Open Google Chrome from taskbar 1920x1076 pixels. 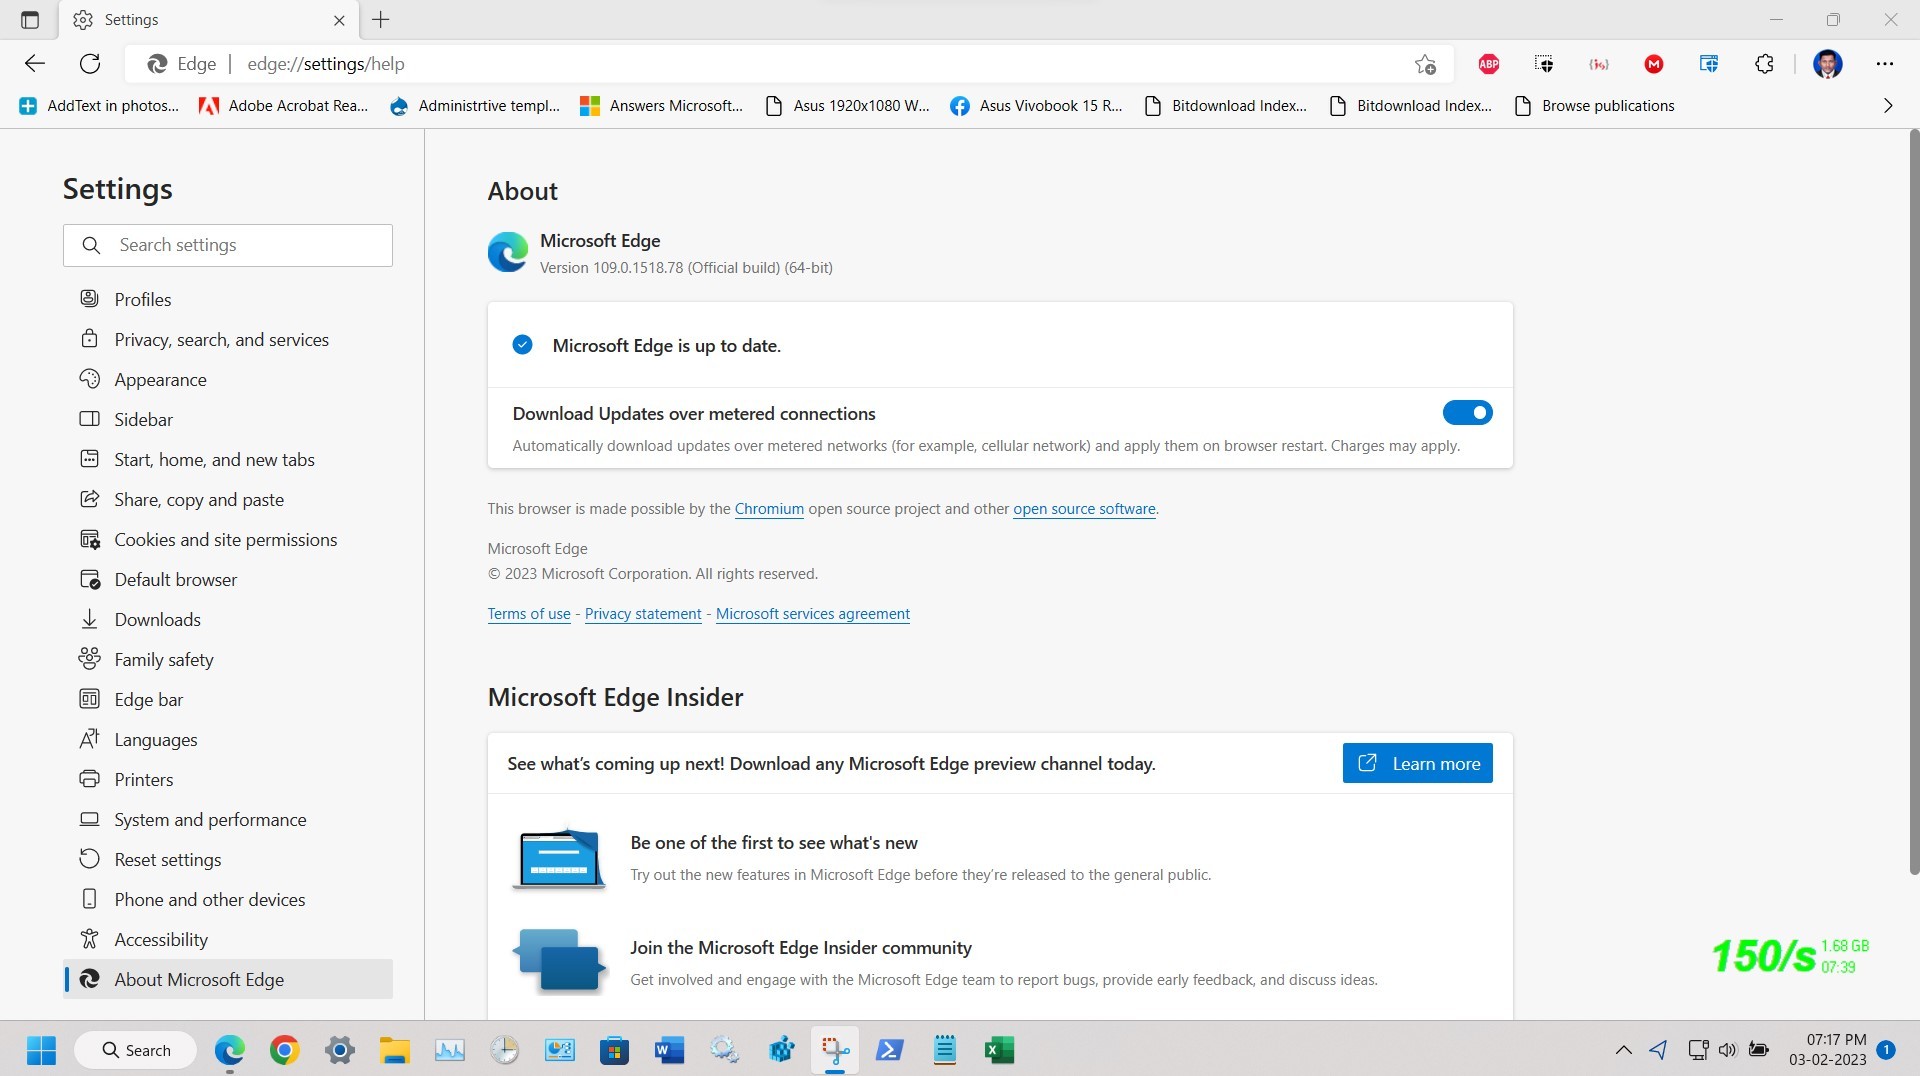click(285, 1050)
